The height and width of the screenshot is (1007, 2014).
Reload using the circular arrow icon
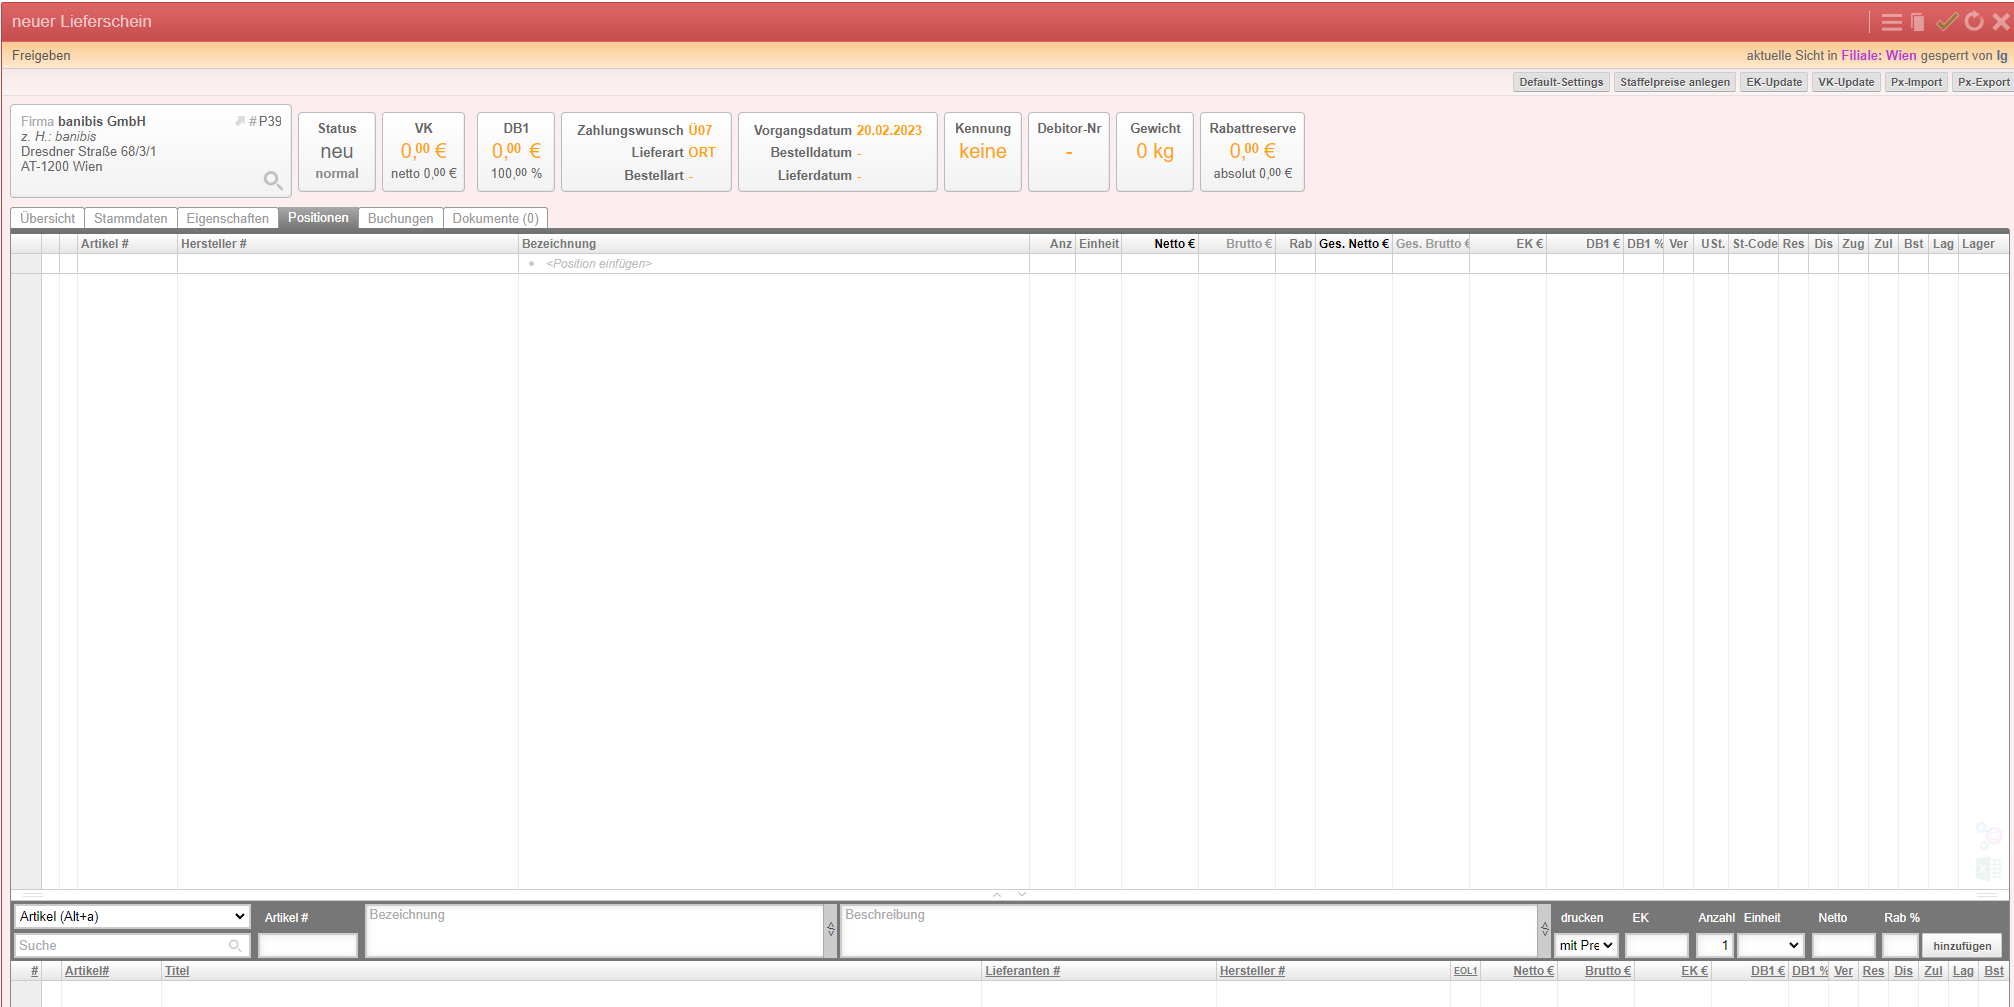[x=1974, y=21]
